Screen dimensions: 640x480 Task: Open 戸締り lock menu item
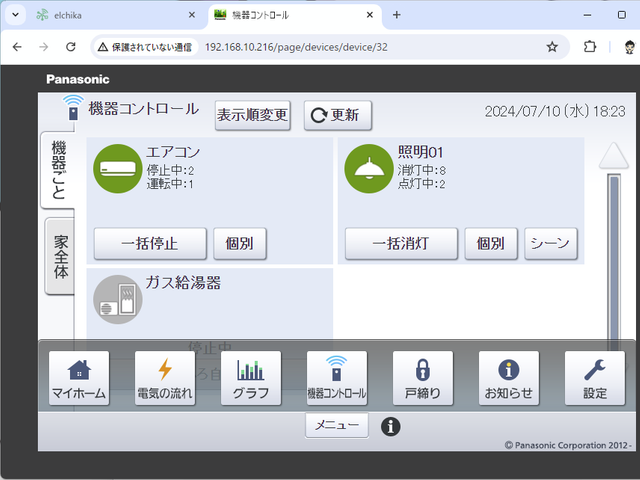[x=423, y=378]
